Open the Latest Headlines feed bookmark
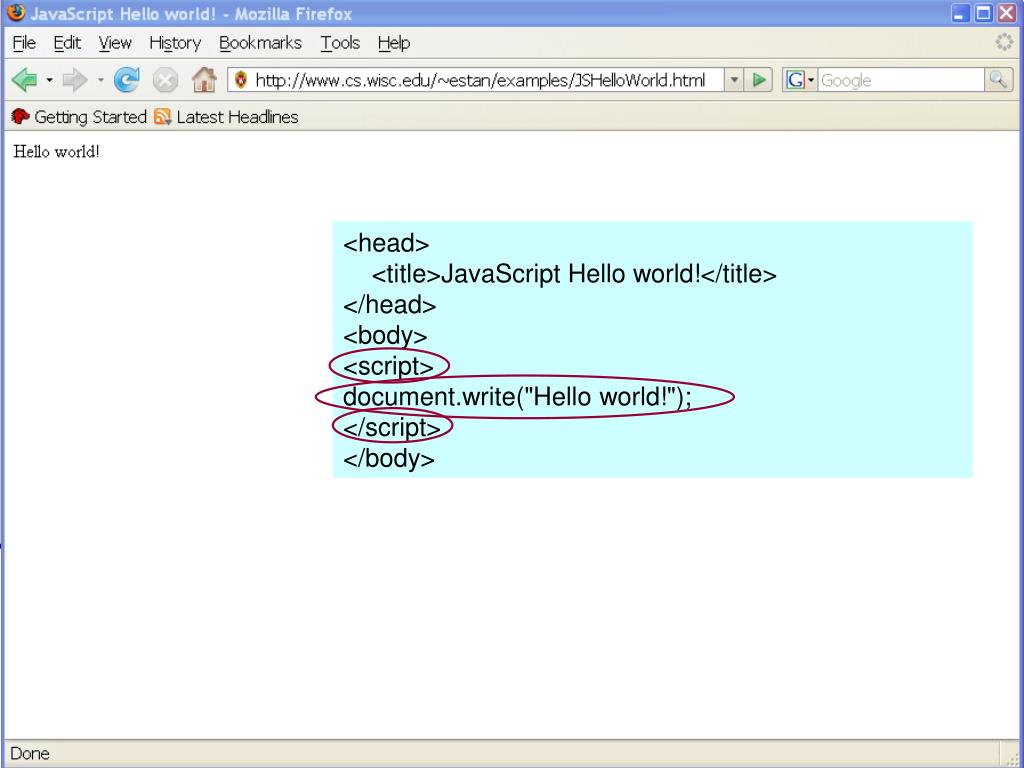Viewport: 1024px width, 768px height. point(226,117)
